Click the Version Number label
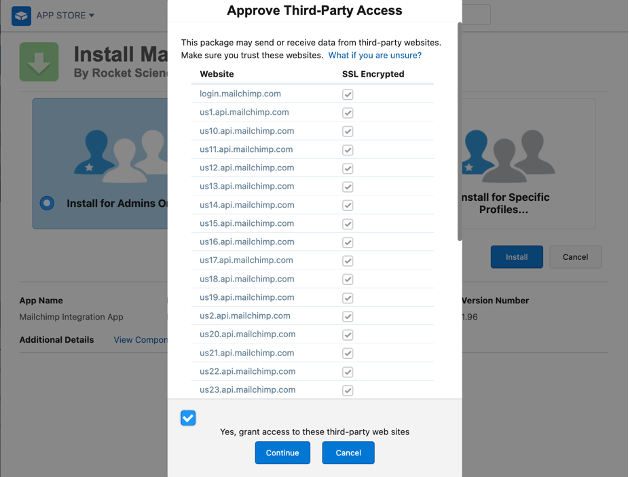This screenshot has width=629, height=477. point(495,300)
